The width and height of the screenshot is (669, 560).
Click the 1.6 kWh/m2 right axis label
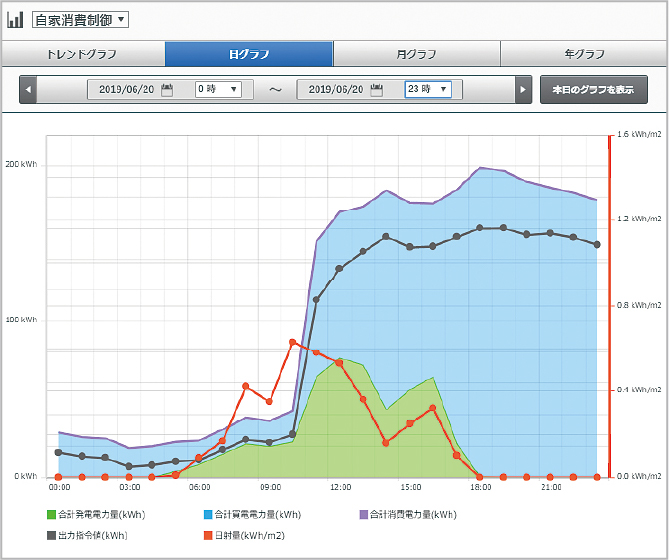pos(639,134)
